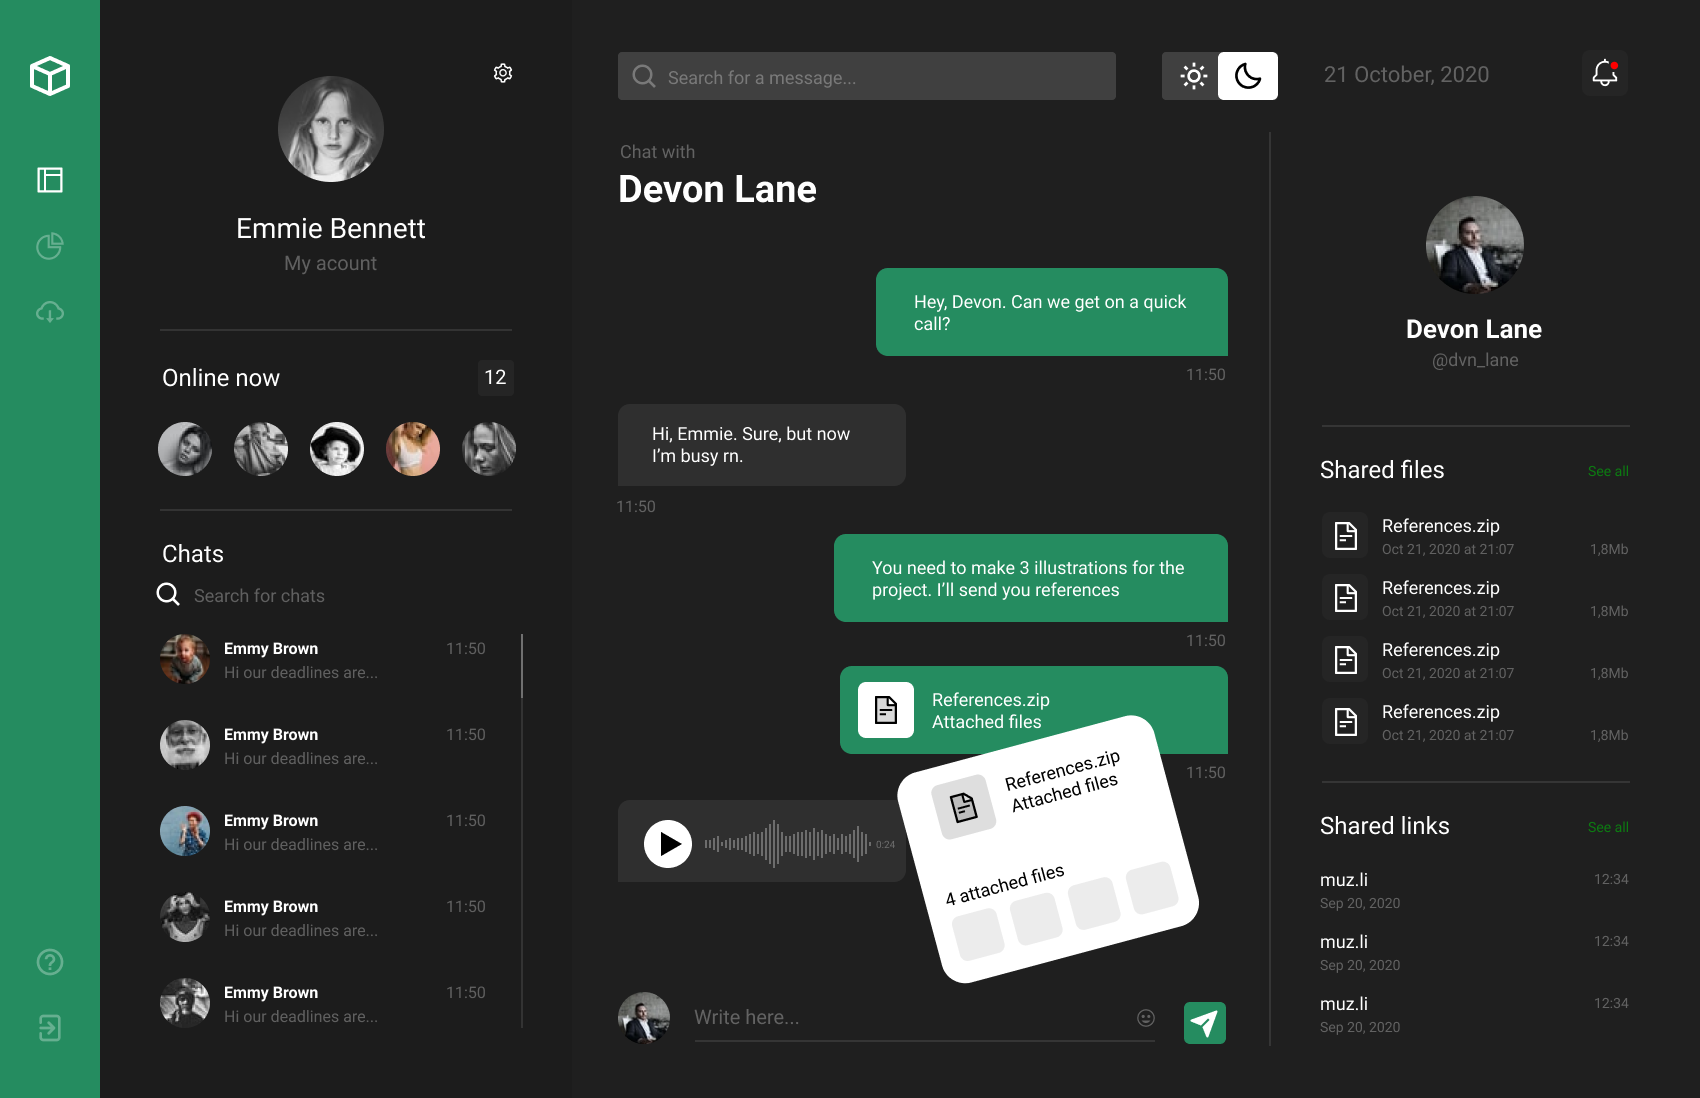Open help question mark icon

(50, 962)
